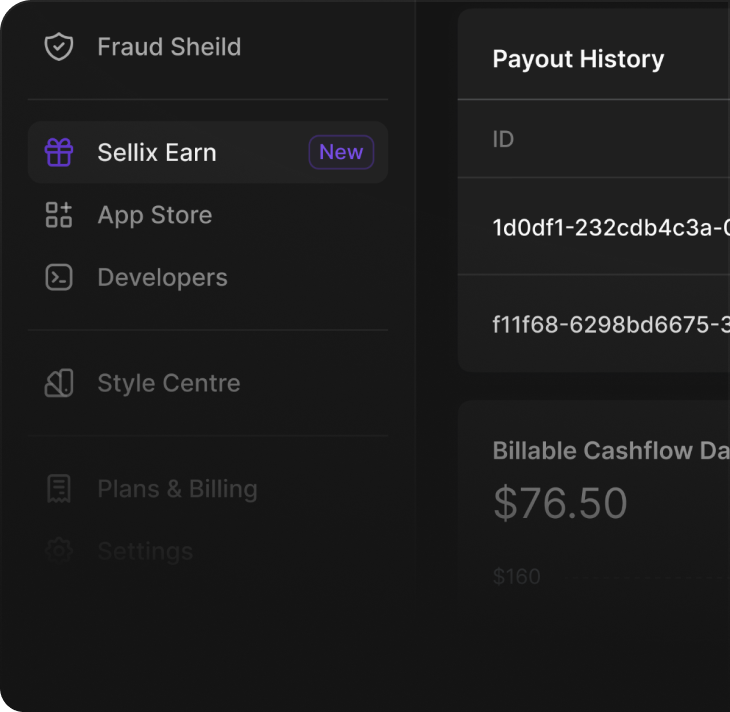Open Style Centre page

[168, 383]
